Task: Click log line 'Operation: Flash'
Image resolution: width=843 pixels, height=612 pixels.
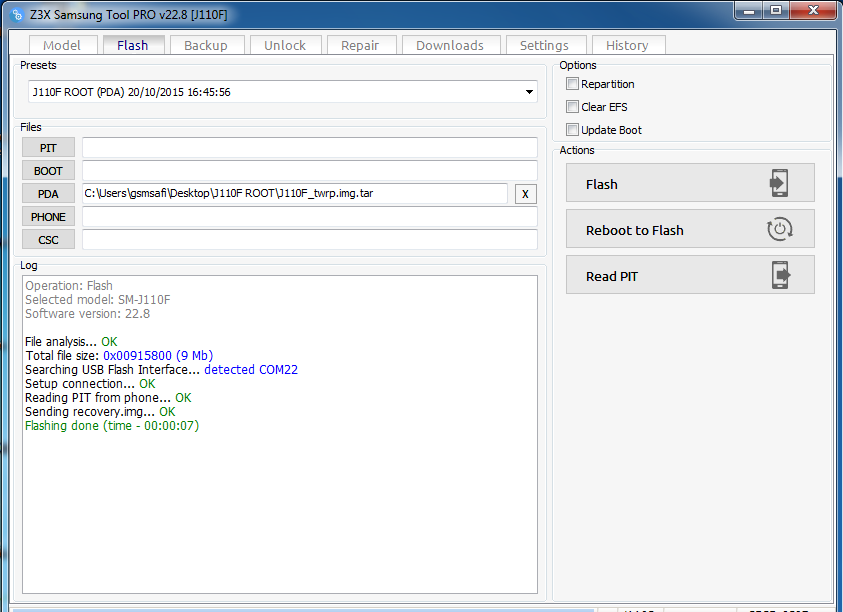Action: 69,286
